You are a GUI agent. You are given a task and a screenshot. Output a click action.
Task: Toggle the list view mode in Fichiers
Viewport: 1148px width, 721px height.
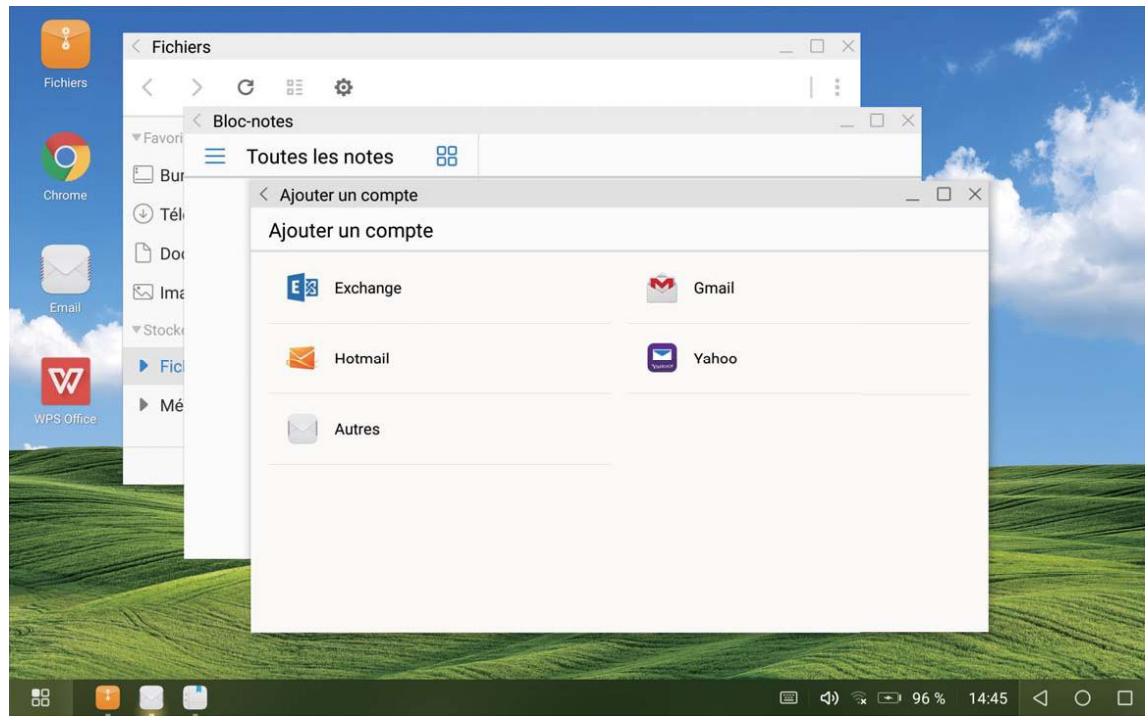point(294,88)
